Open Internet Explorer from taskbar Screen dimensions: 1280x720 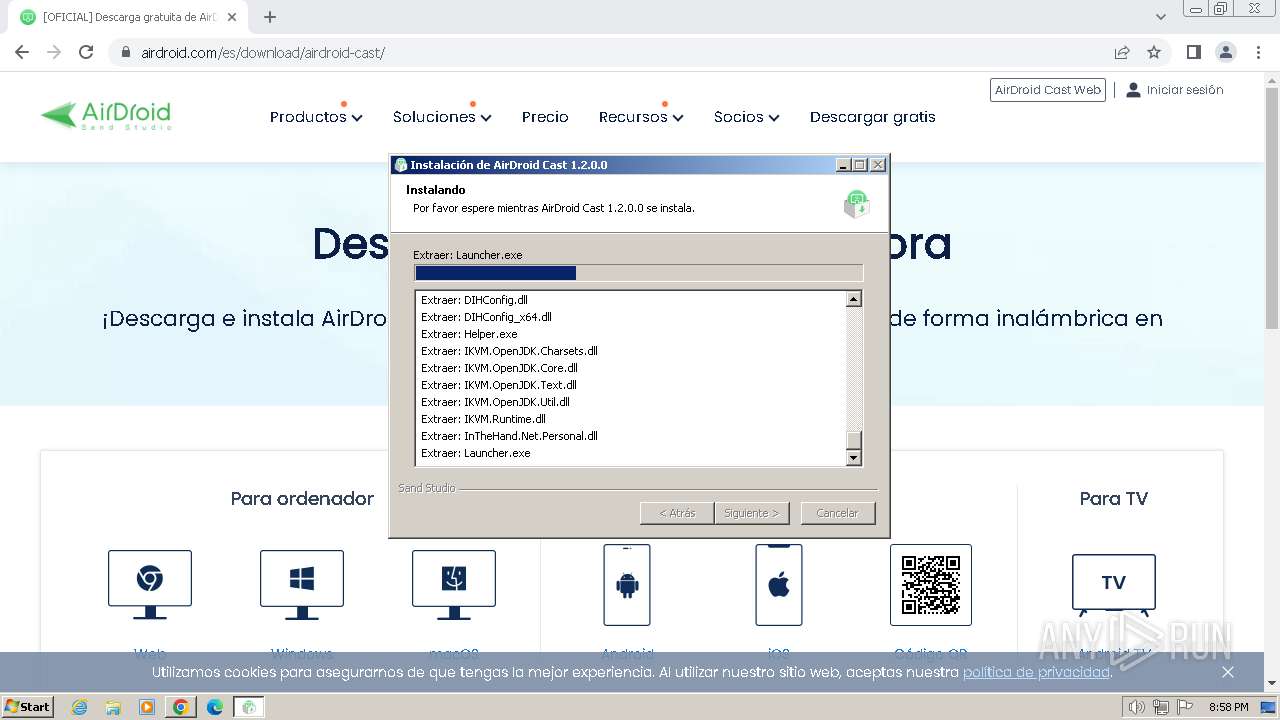click(x=80, y=707)
